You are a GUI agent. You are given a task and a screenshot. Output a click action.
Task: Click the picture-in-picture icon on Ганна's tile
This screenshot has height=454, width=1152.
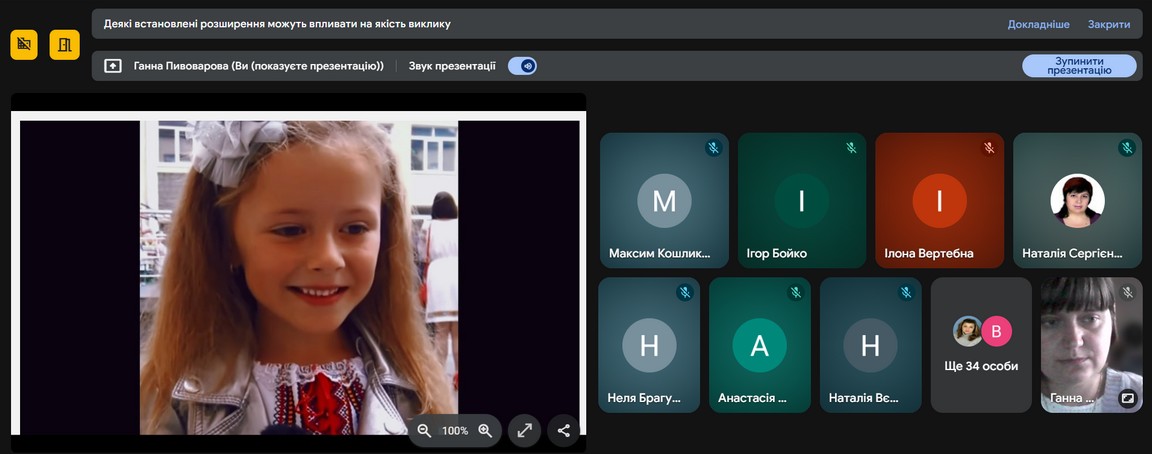pos(1127,397)
